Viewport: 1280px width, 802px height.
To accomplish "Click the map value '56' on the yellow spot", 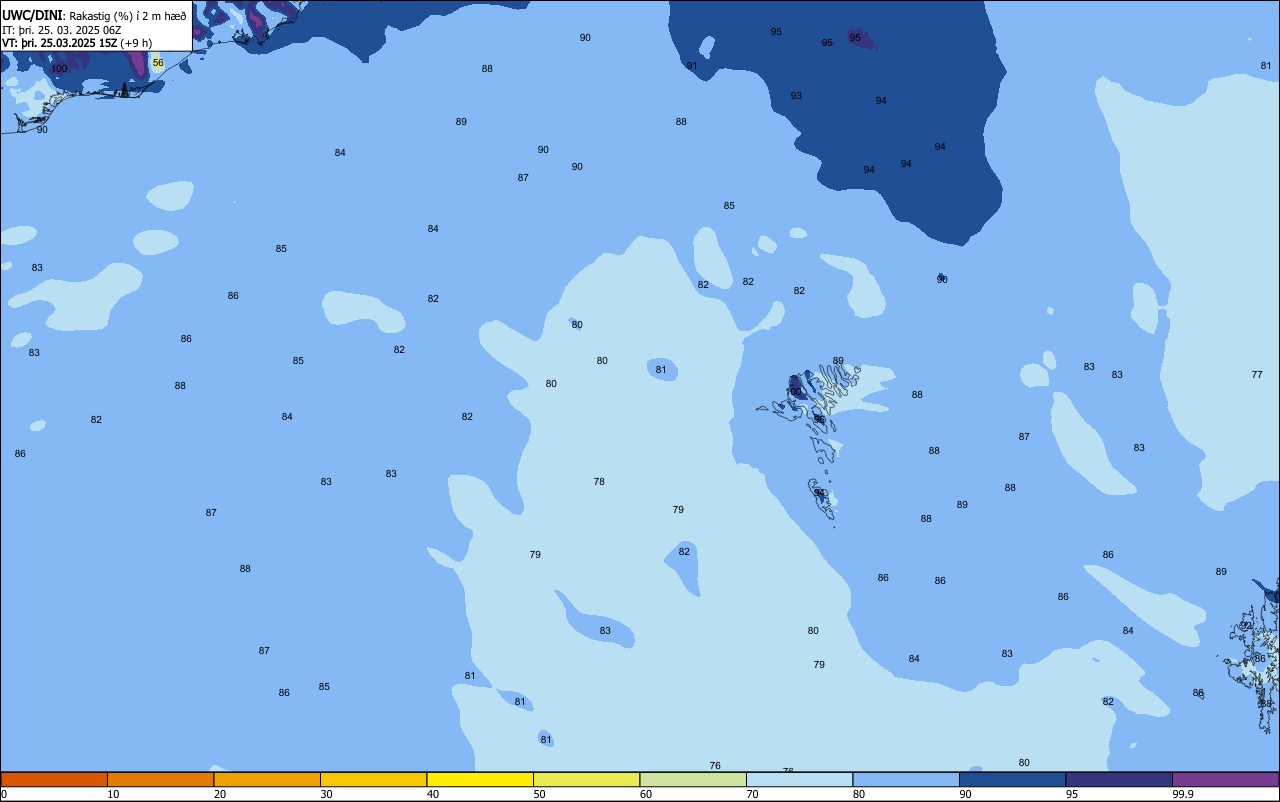I will [158, 63].
